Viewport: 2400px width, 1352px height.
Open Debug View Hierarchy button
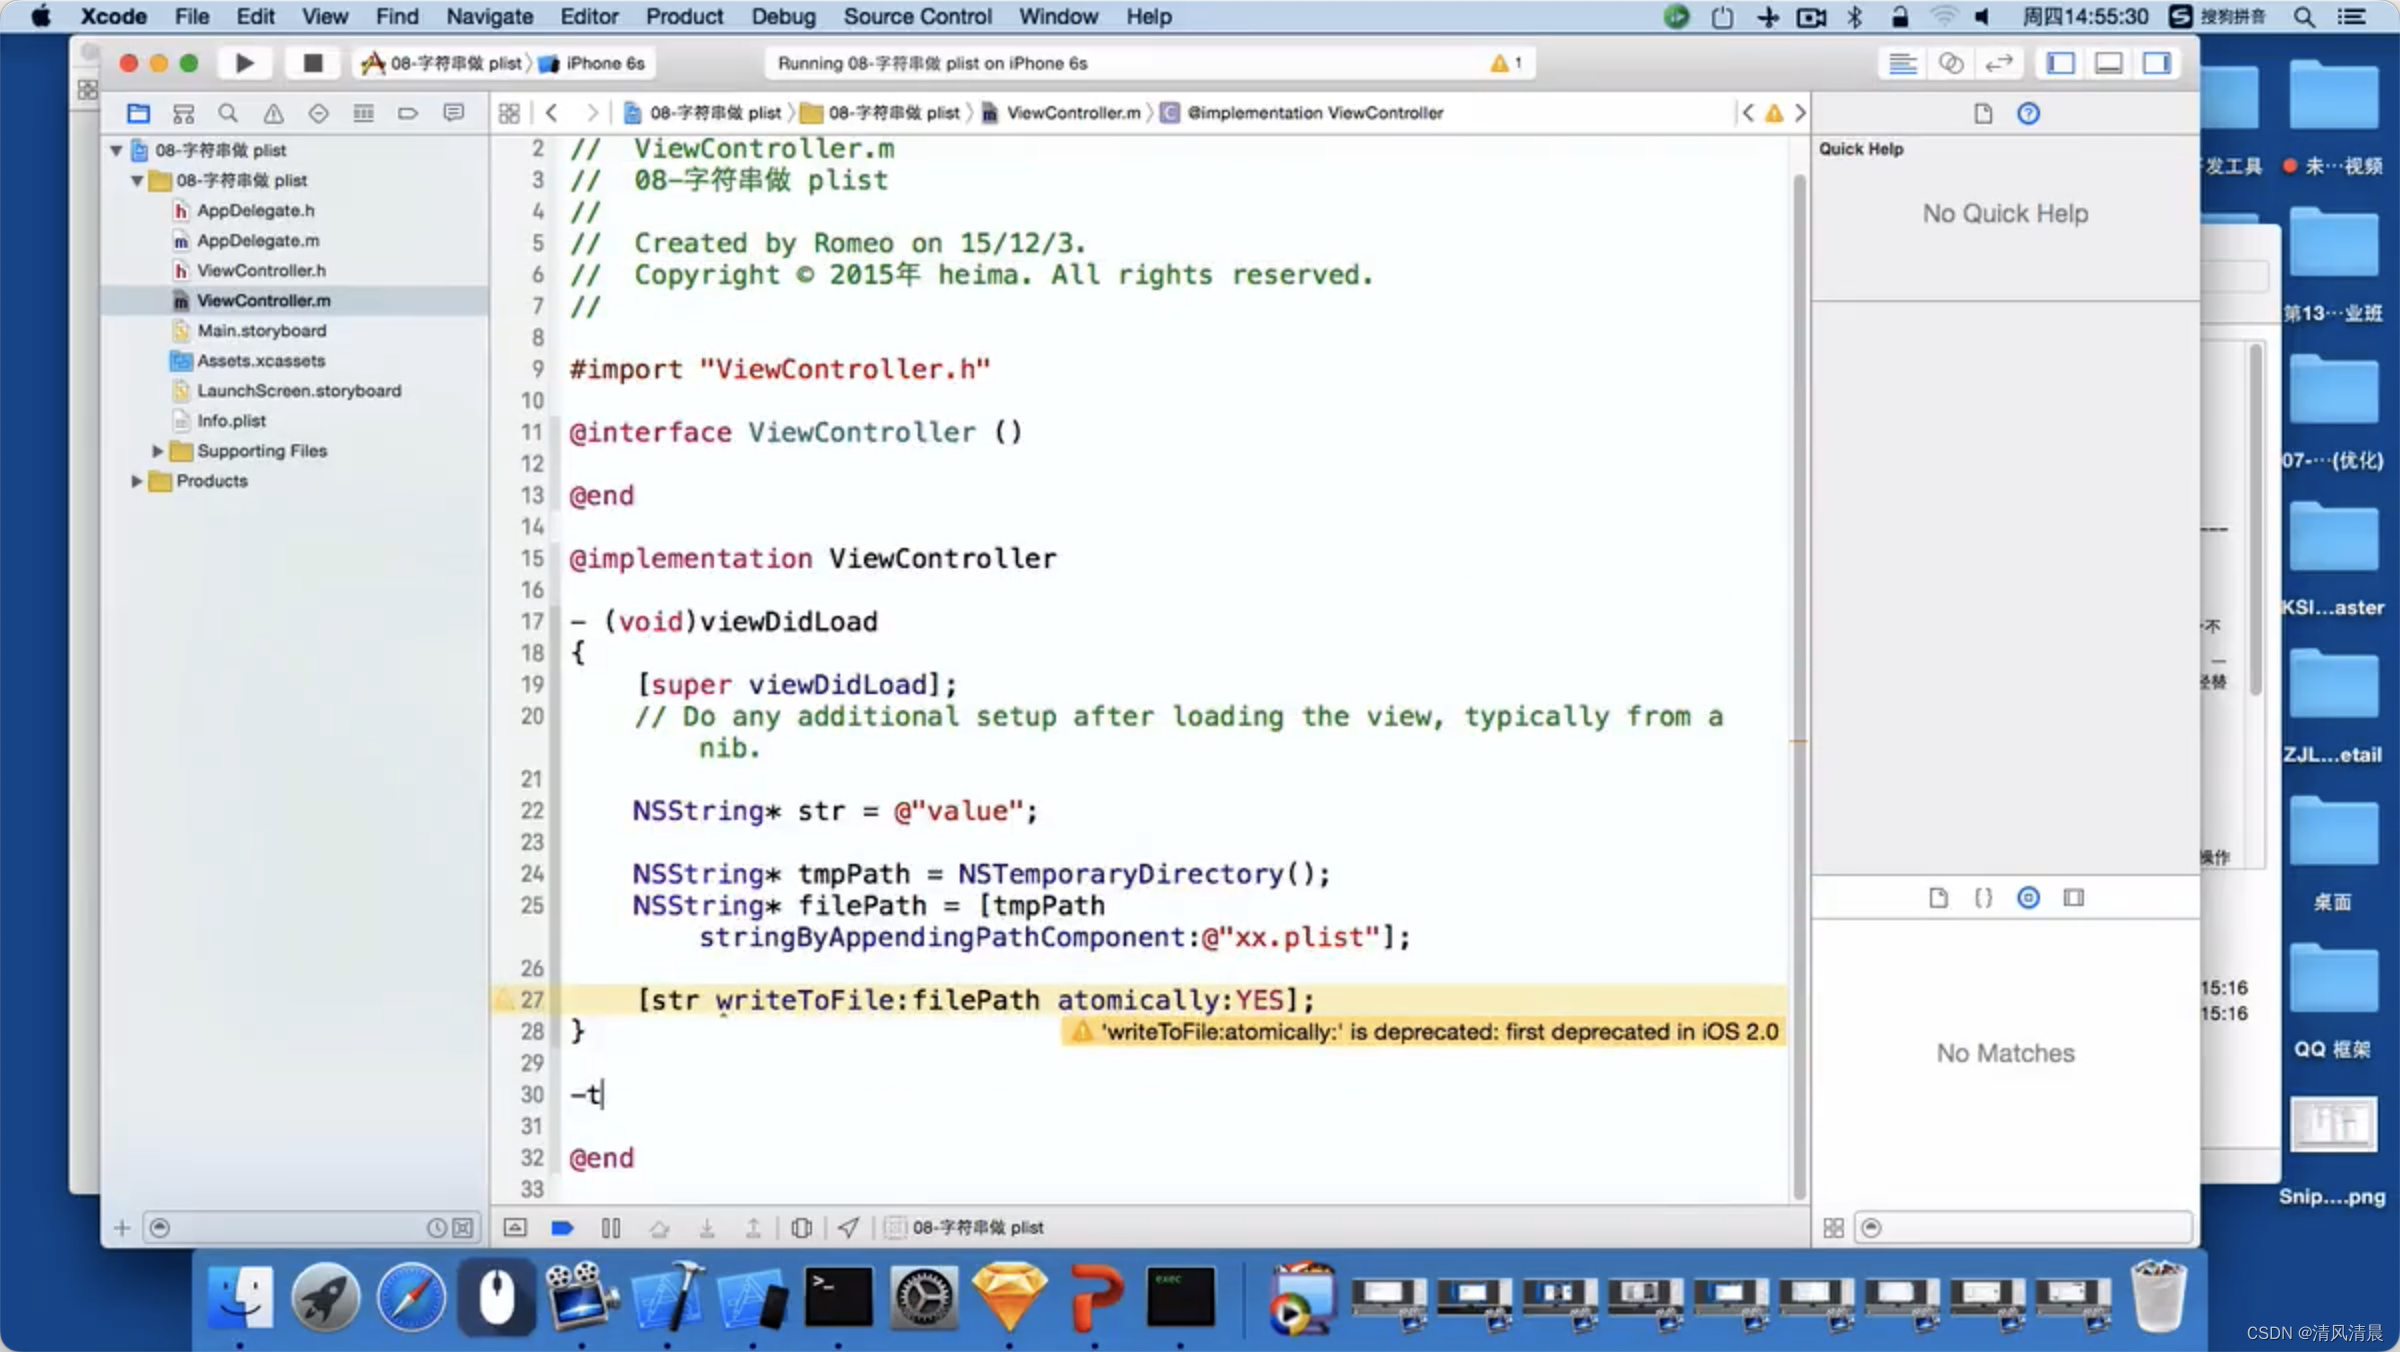point(801,1227)
